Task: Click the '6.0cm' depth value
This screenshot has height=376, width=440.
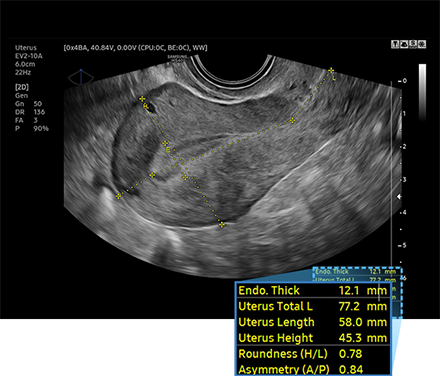Action: (x=25, y=64)
